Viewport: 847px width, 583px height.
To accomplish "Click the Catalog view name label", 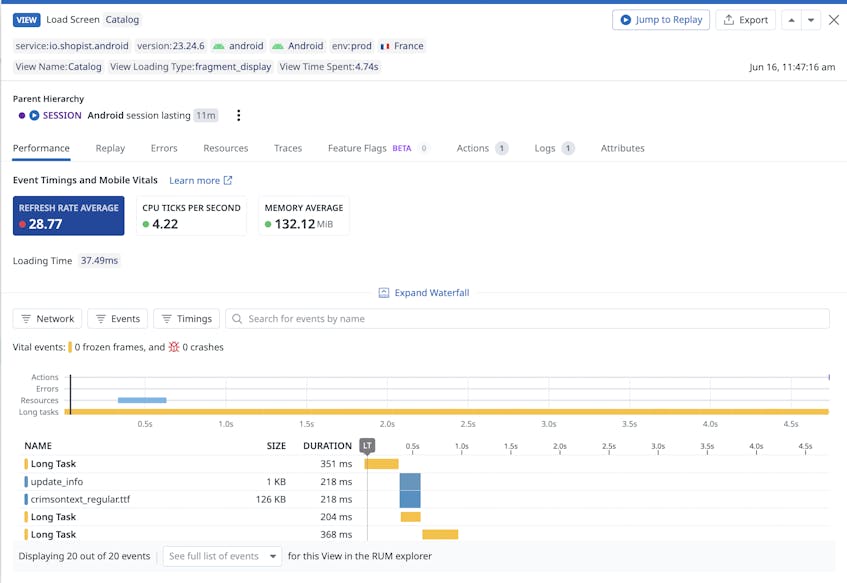I will (122, 19).
